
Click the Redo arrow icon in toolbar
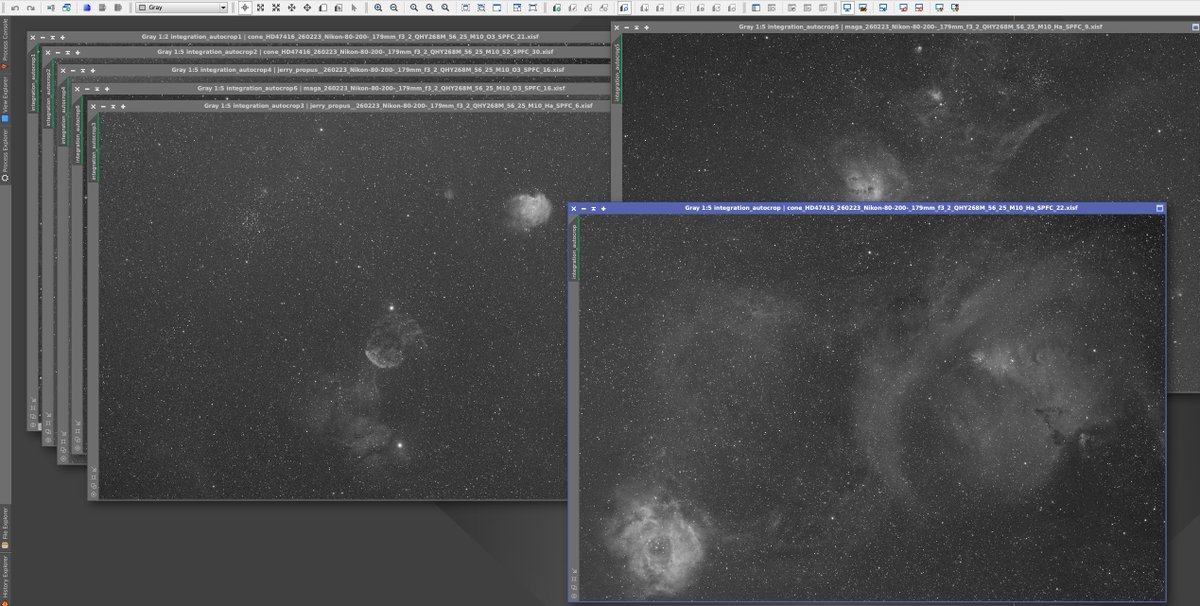(x=31, y=7)
